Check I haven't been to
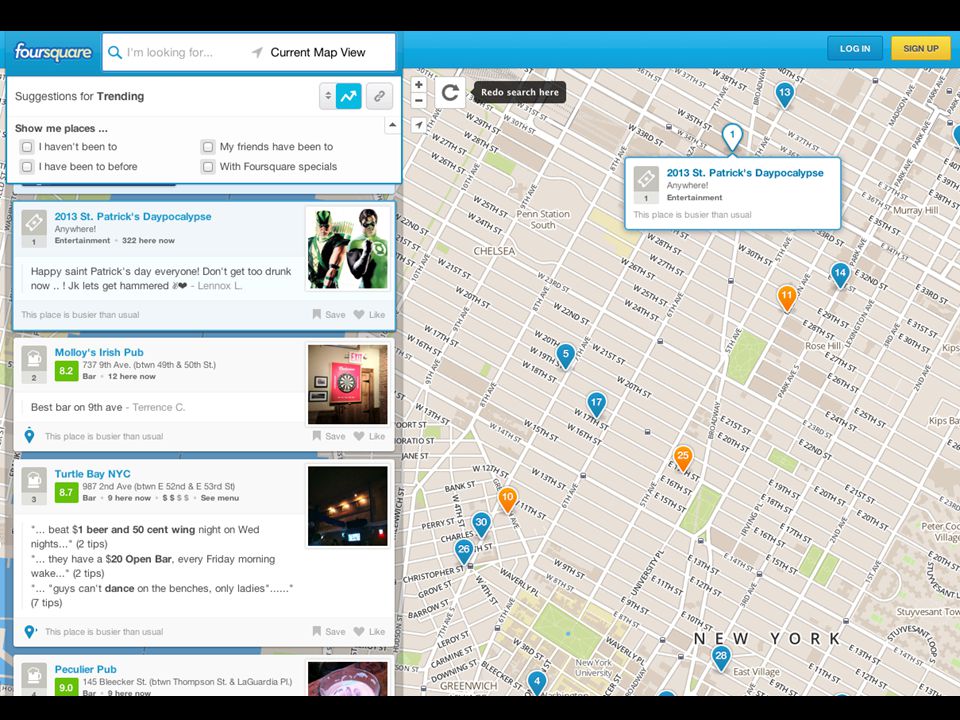This screenshot has width=960, height=720. pyautogui.click(x=26, y=147)
